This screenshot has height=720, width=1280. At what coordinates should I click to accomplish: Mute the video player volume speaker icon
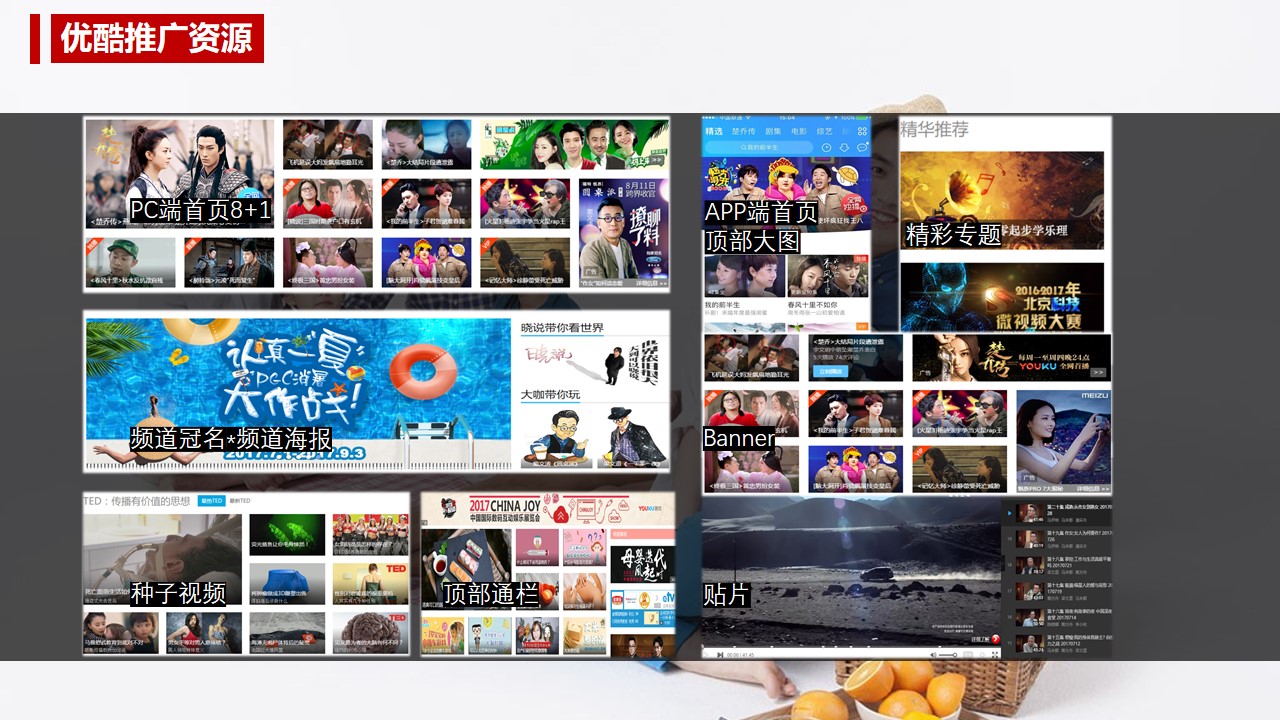coord(933,654)
